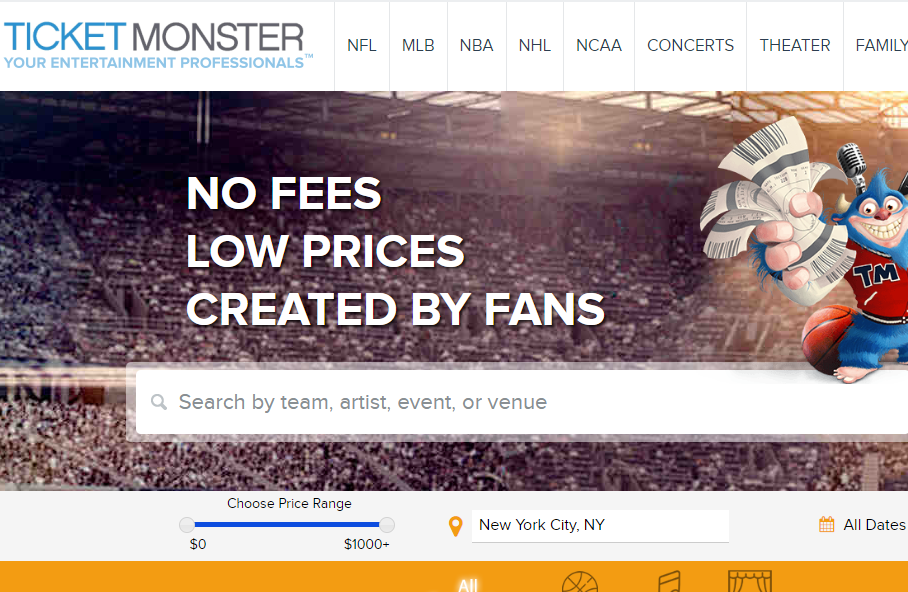Screen dimensions: 908x592
Task: Click the search magnifier icon
Action: (159, 402)
